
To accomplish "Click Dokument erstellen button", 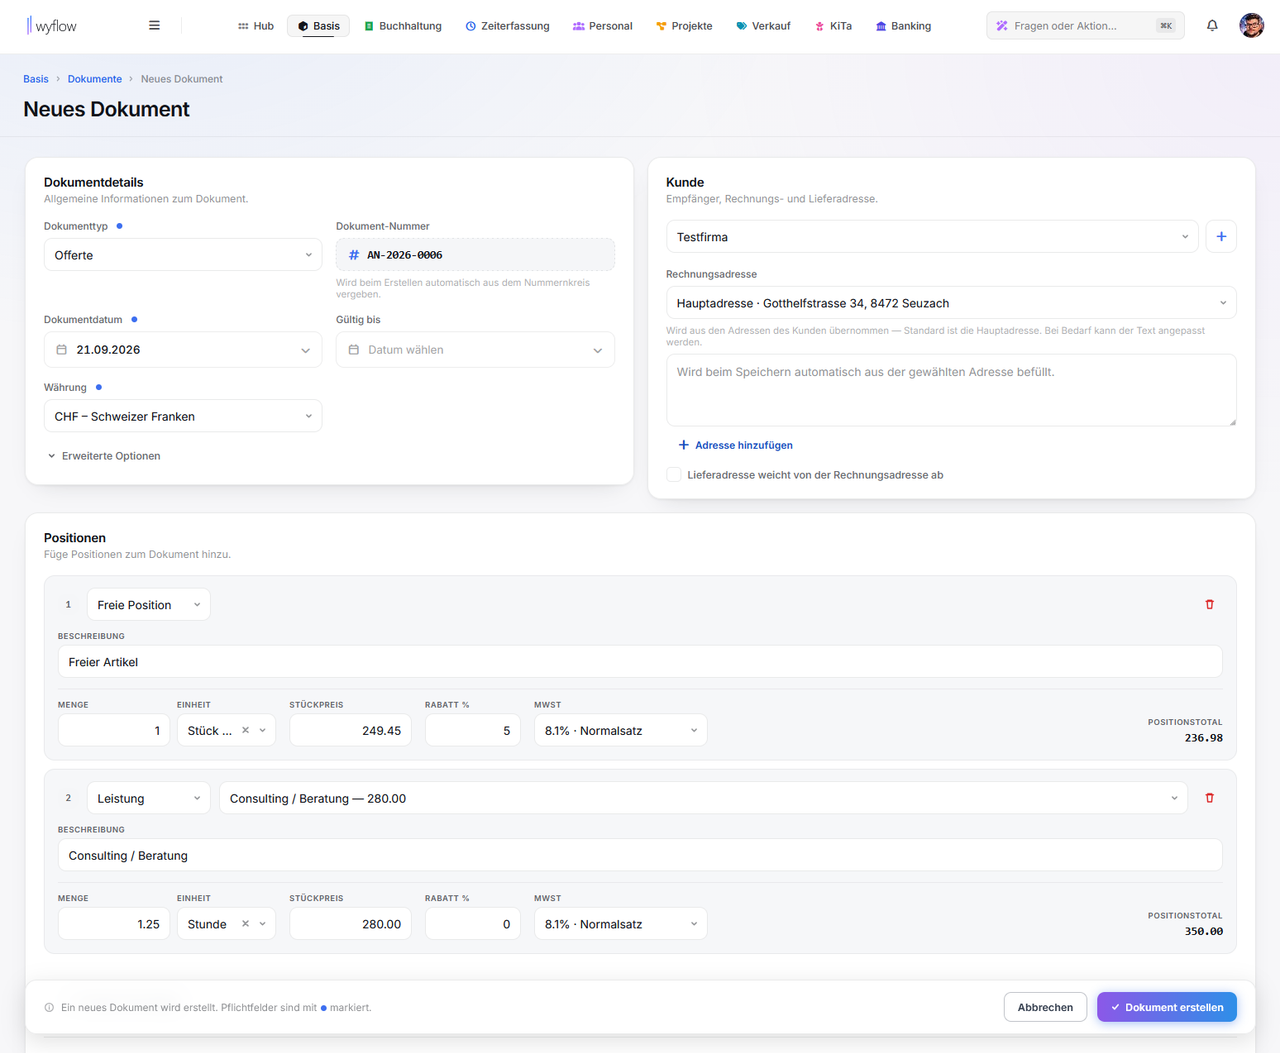I will coord(1166,1007).
